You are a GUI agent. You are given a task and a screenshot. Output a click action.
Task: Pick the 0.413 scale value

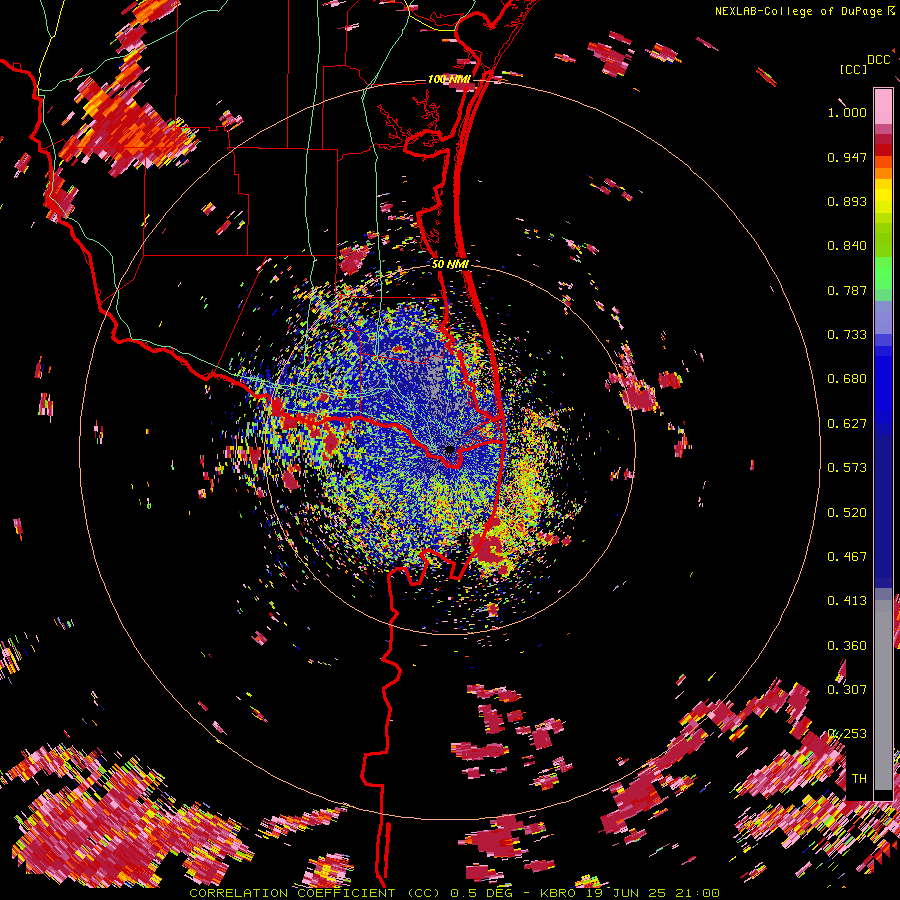point(847,601)
